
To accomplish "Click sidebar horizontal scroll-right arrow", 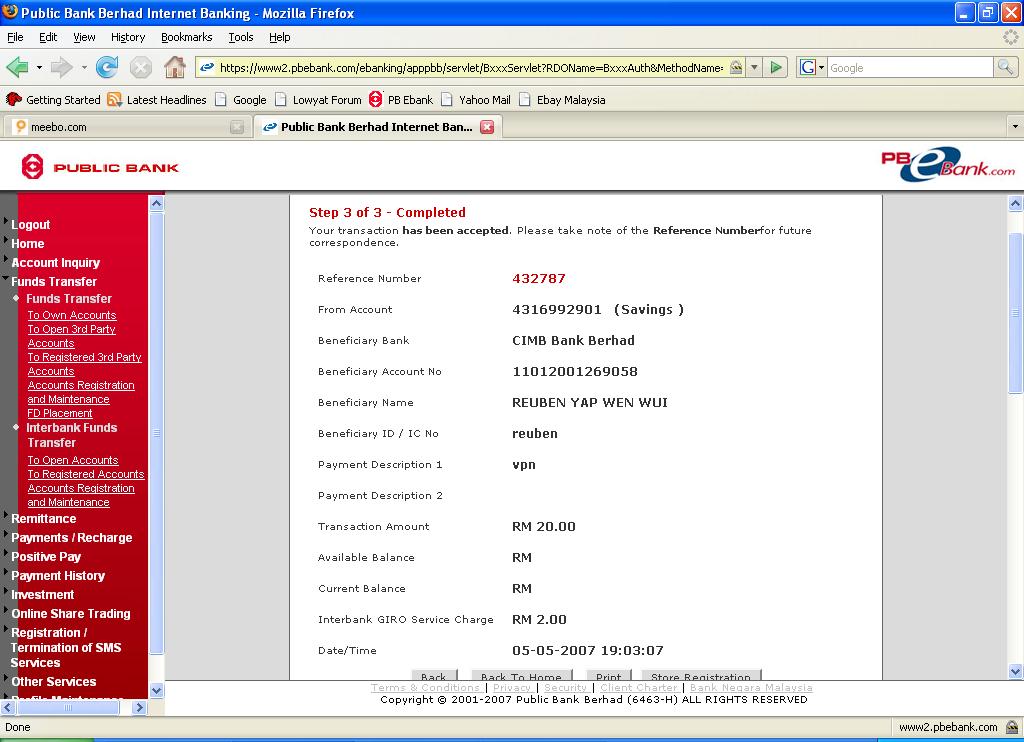I will point(139,707).
